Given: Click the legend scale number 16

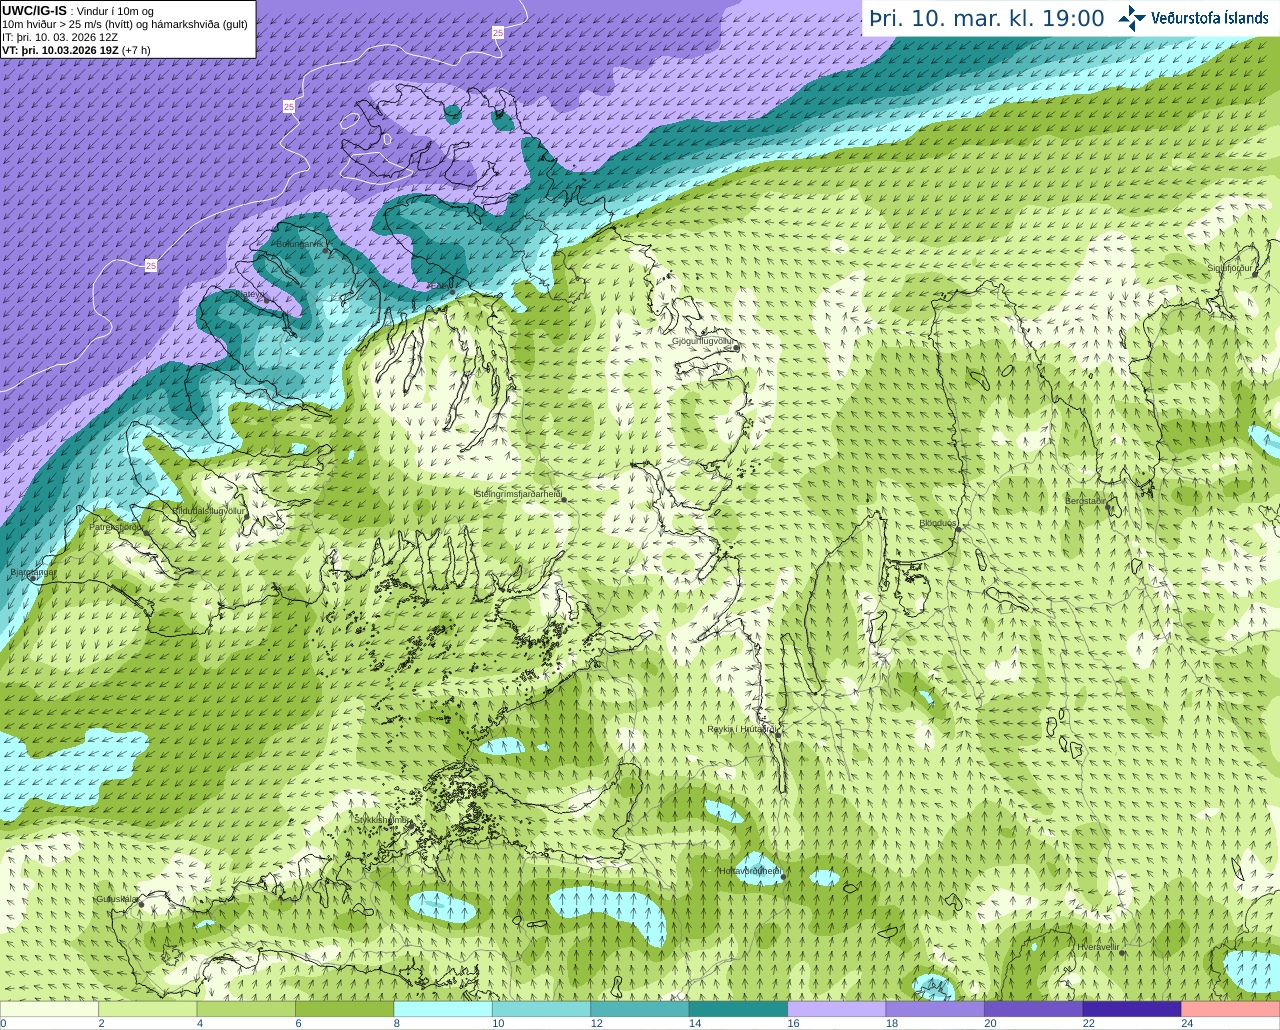Looking at the screenshot, I should click(x=794, y=1023).
